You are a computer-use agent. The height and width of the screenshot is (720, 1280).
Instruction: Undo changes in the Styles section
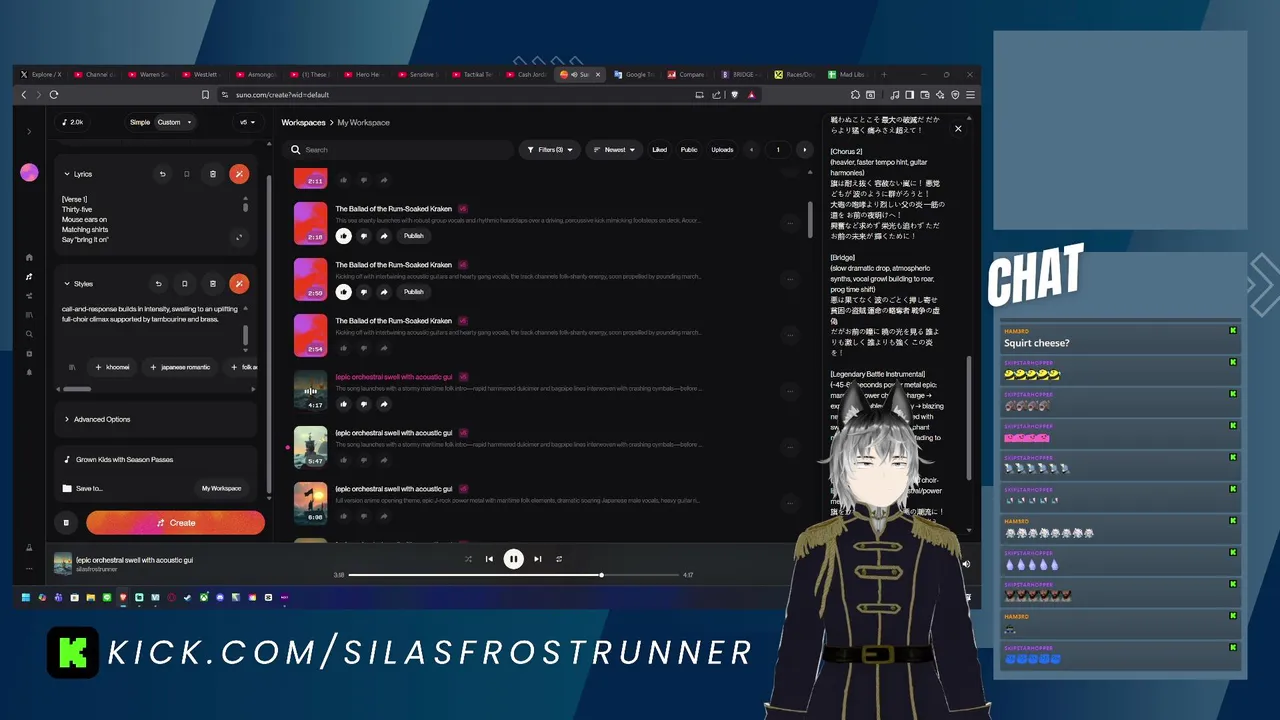(x=158, y=284)
